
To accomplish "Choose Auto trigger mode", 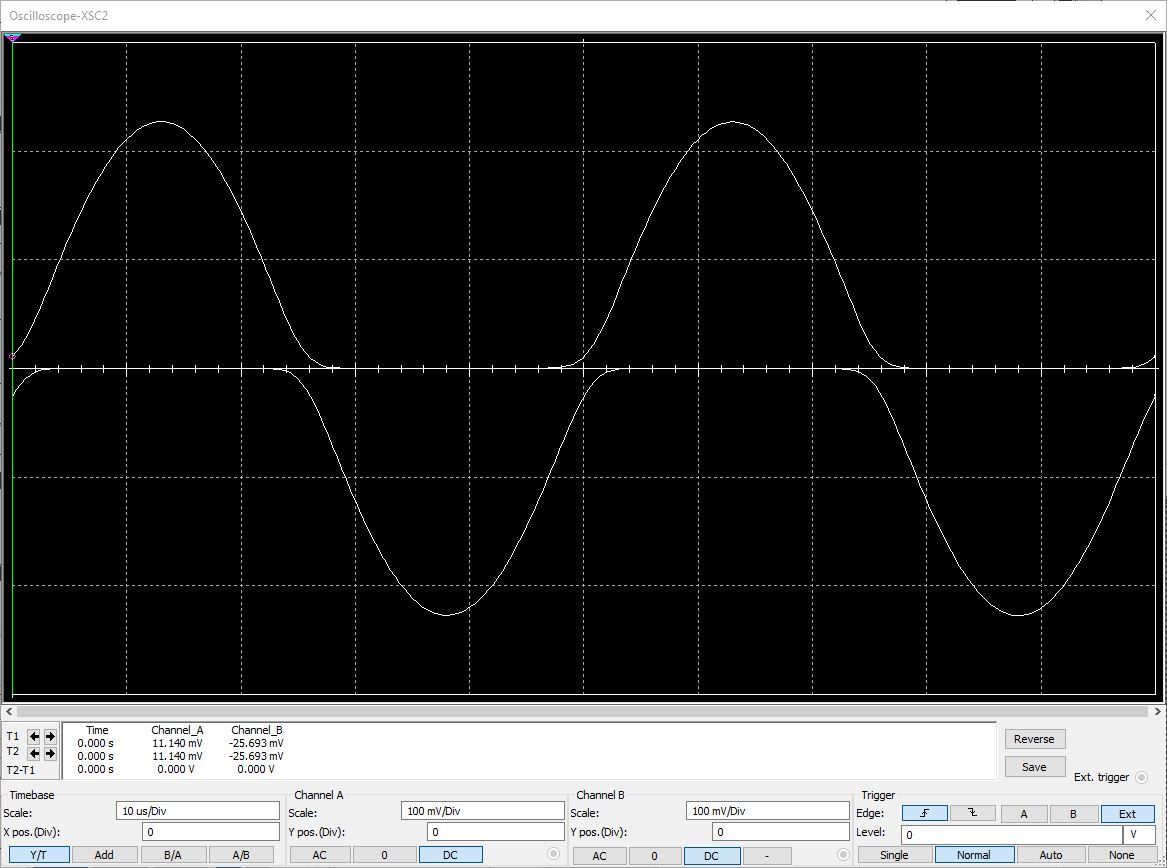I will pos(1051,855).
